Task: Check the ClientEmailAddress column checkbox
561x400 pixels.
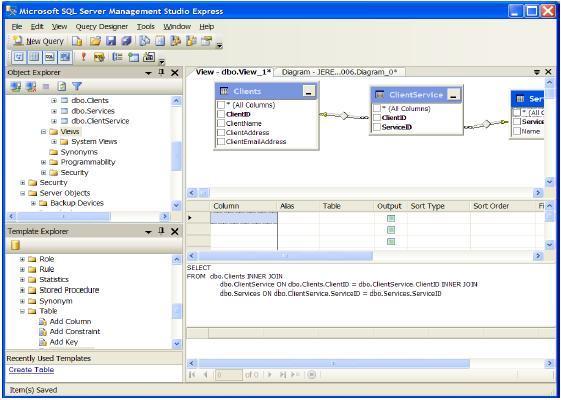Action: tap(221, 141)
